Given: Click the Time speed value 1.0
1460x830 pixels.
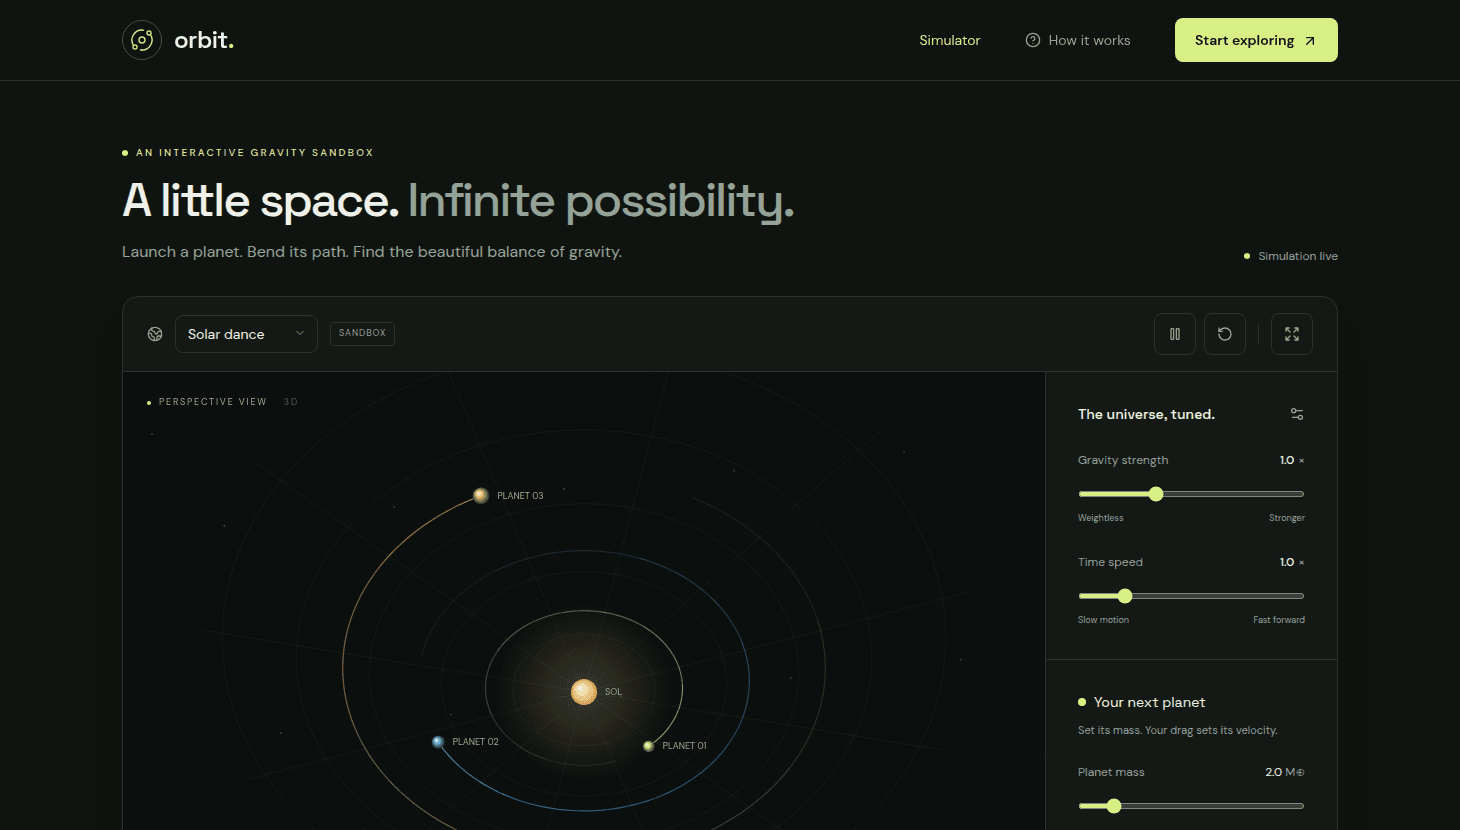Looking at the screenshot, I should point(1287,562).
